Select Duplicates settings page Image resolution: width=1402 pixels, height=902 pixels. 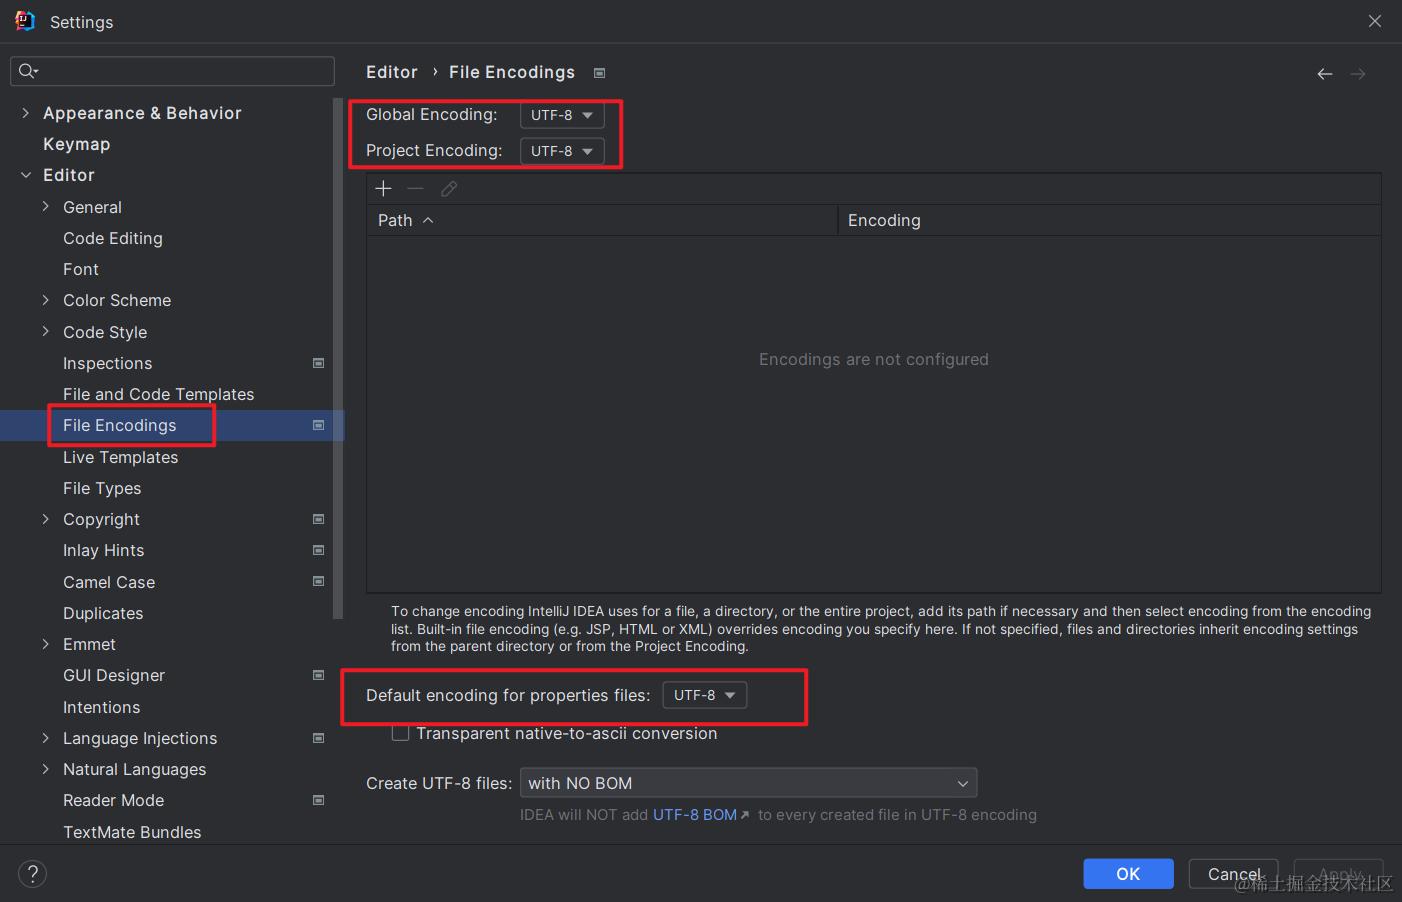tap(103, 613)
